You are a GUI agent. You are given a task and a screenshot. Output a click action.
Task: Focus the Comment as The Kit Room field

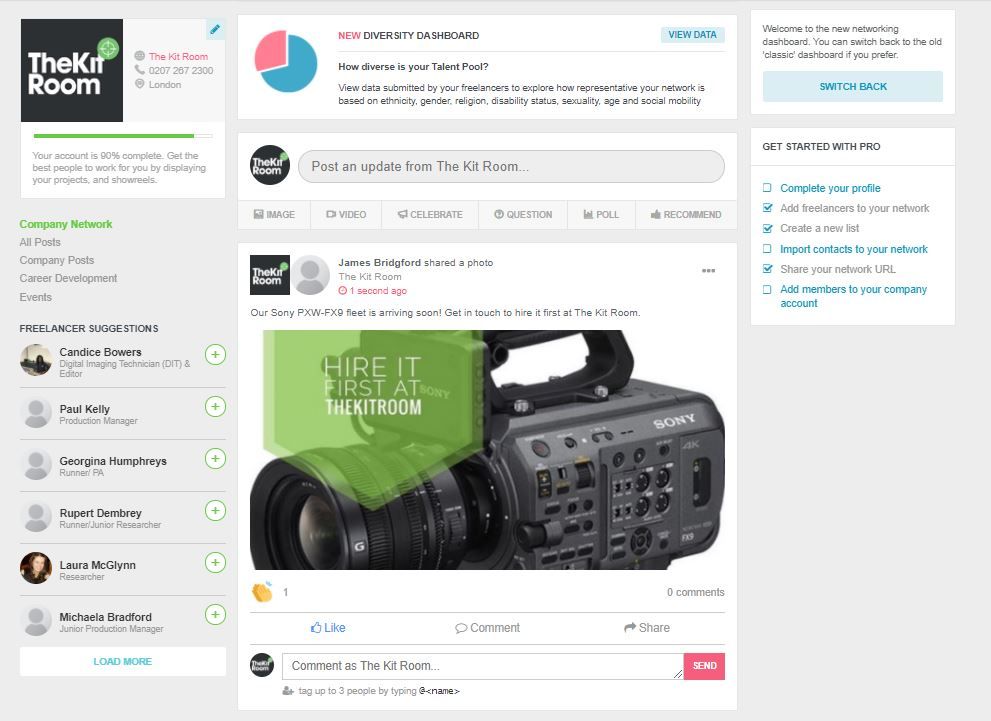483,666
